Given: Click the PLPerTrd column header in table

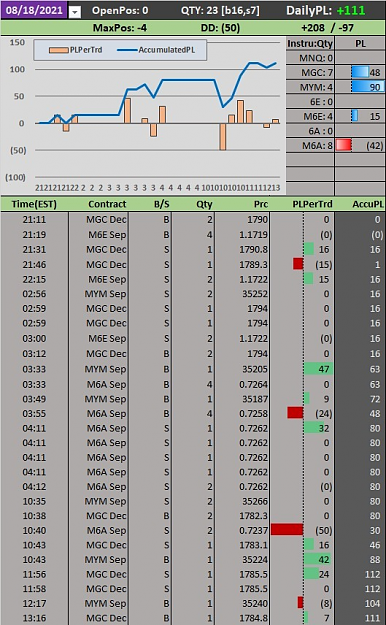Looking at the screenshot, I should point(312,204).
